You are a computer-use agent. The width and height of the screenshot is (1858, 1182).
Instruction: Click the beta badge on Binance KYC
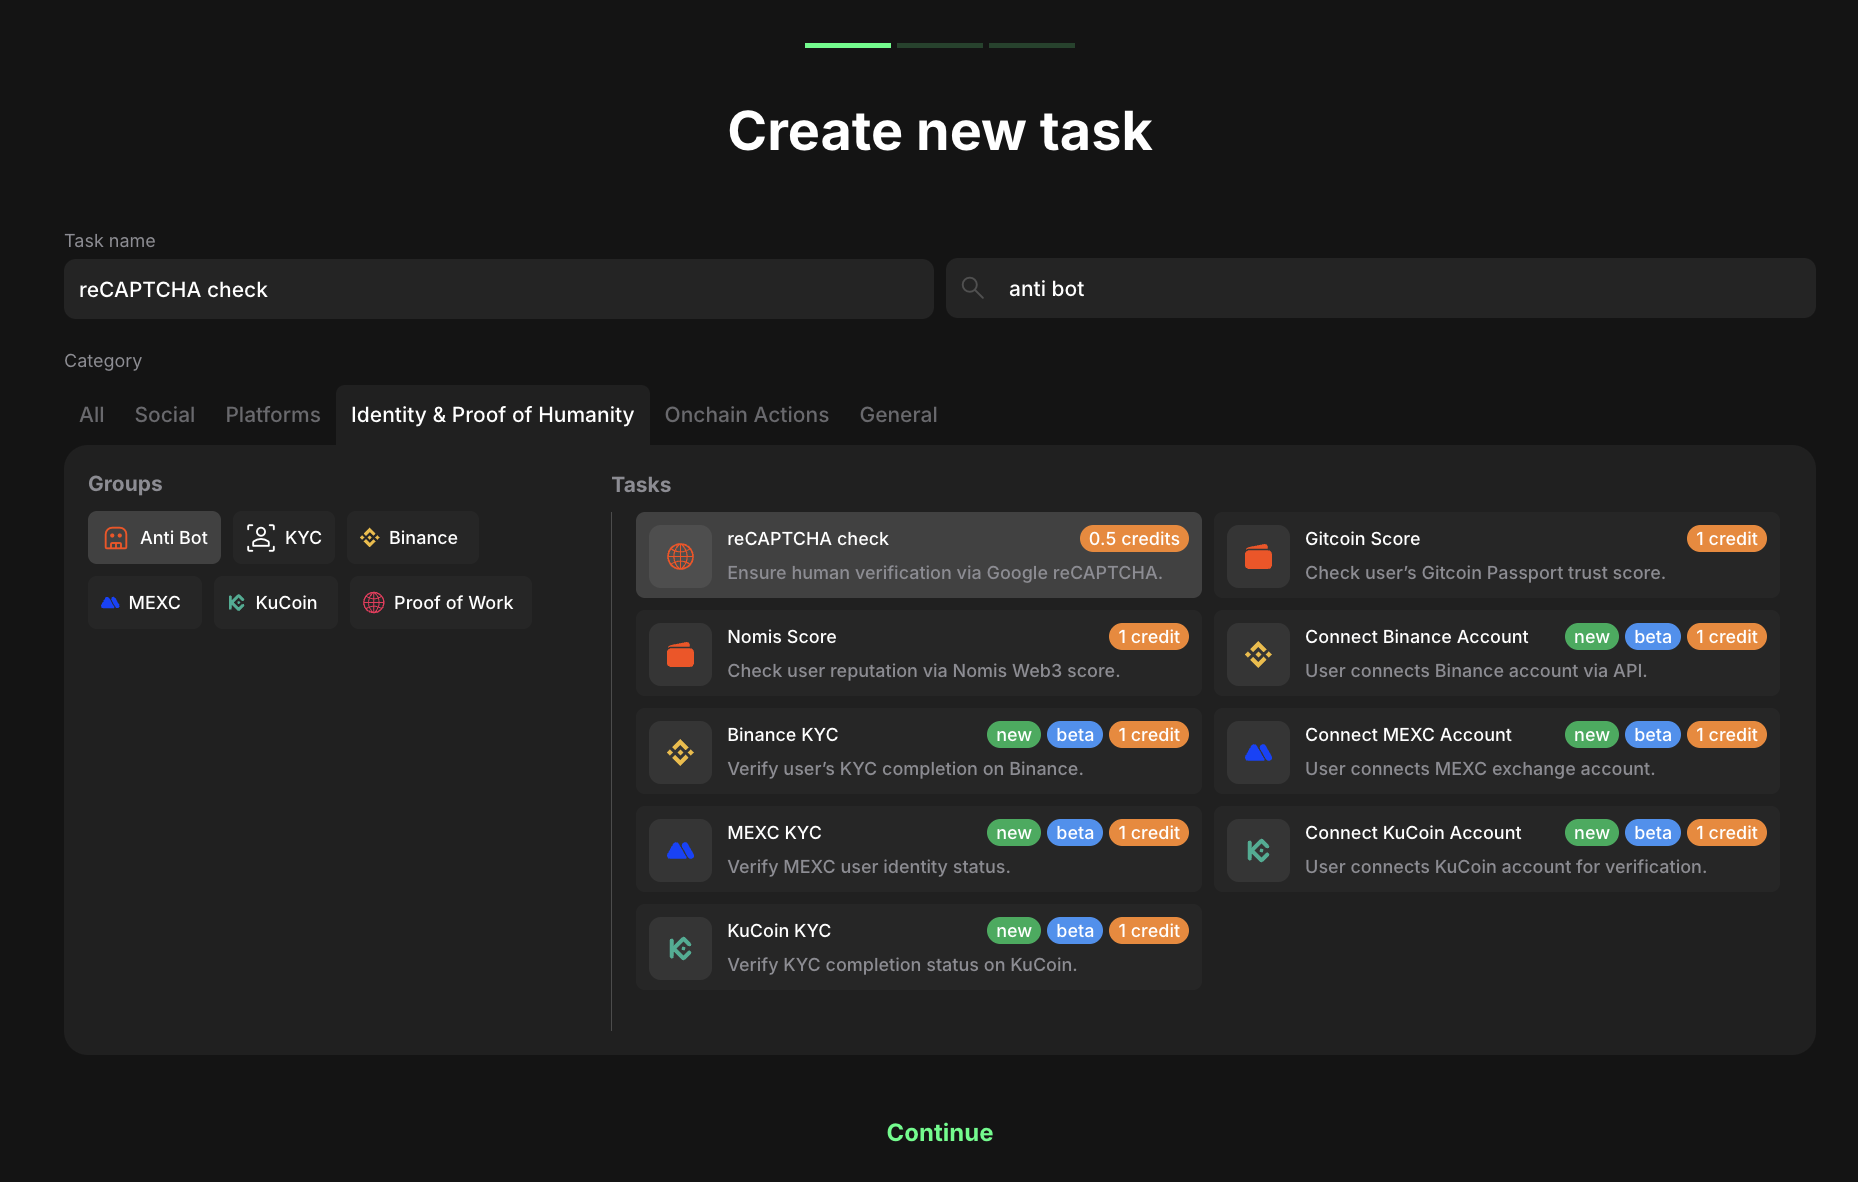pos(1075,735)
